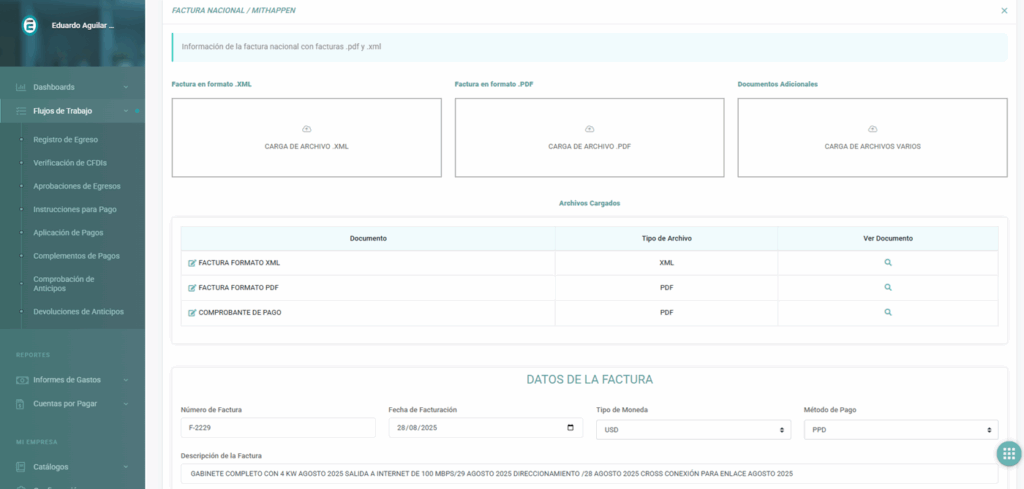Open the Fecha de Facturación calendar picker
This screenshot has height=489, width=1024.
[x=570, y=428]
